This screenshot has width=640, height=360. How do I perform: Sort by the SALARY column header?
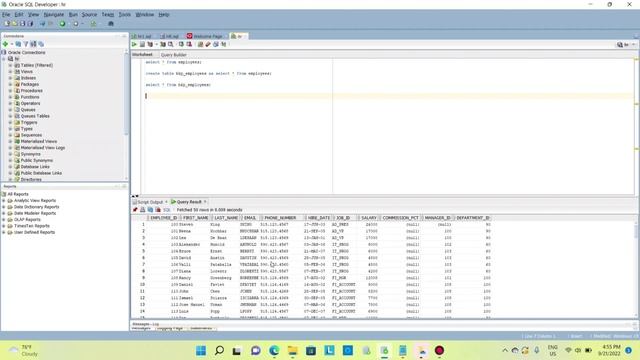click(x=369, y=218)
